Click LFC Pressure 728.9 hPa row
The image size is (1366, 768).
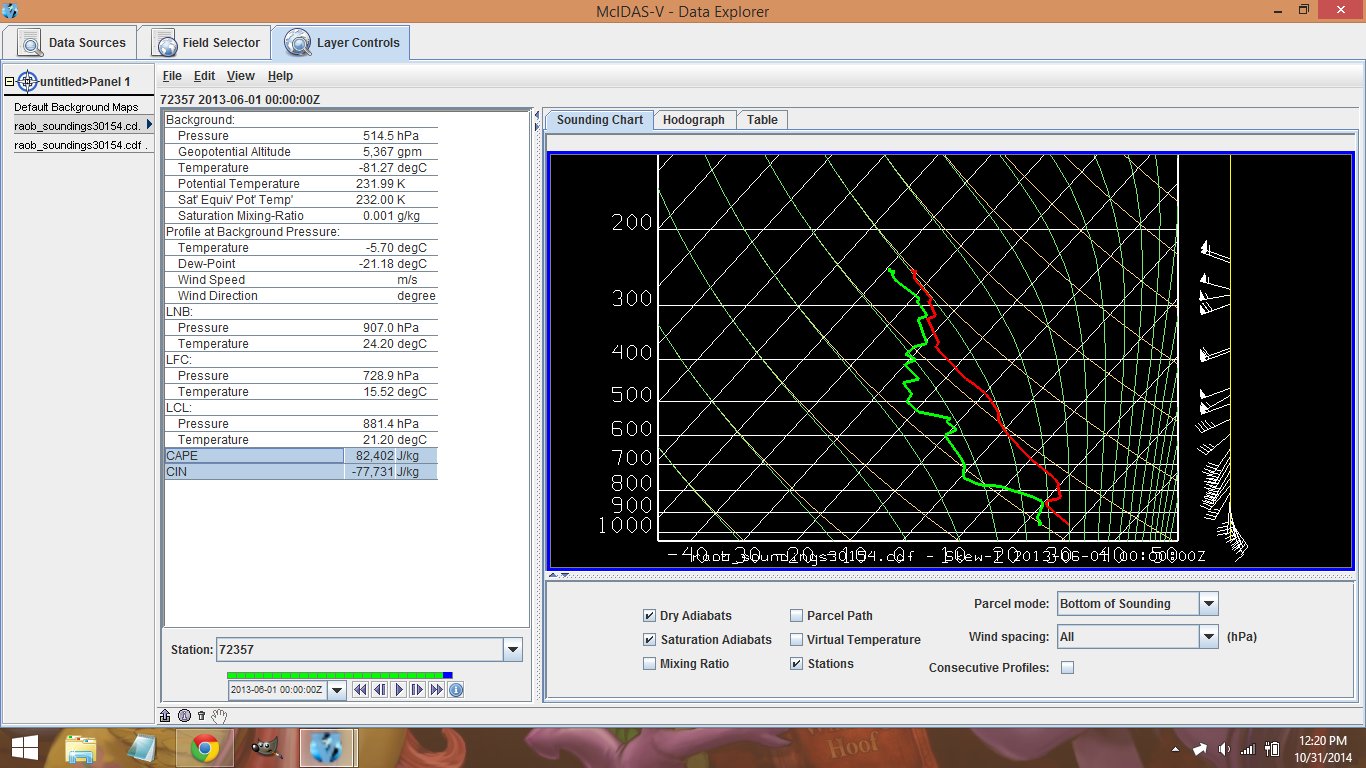(x=300, y=376)
